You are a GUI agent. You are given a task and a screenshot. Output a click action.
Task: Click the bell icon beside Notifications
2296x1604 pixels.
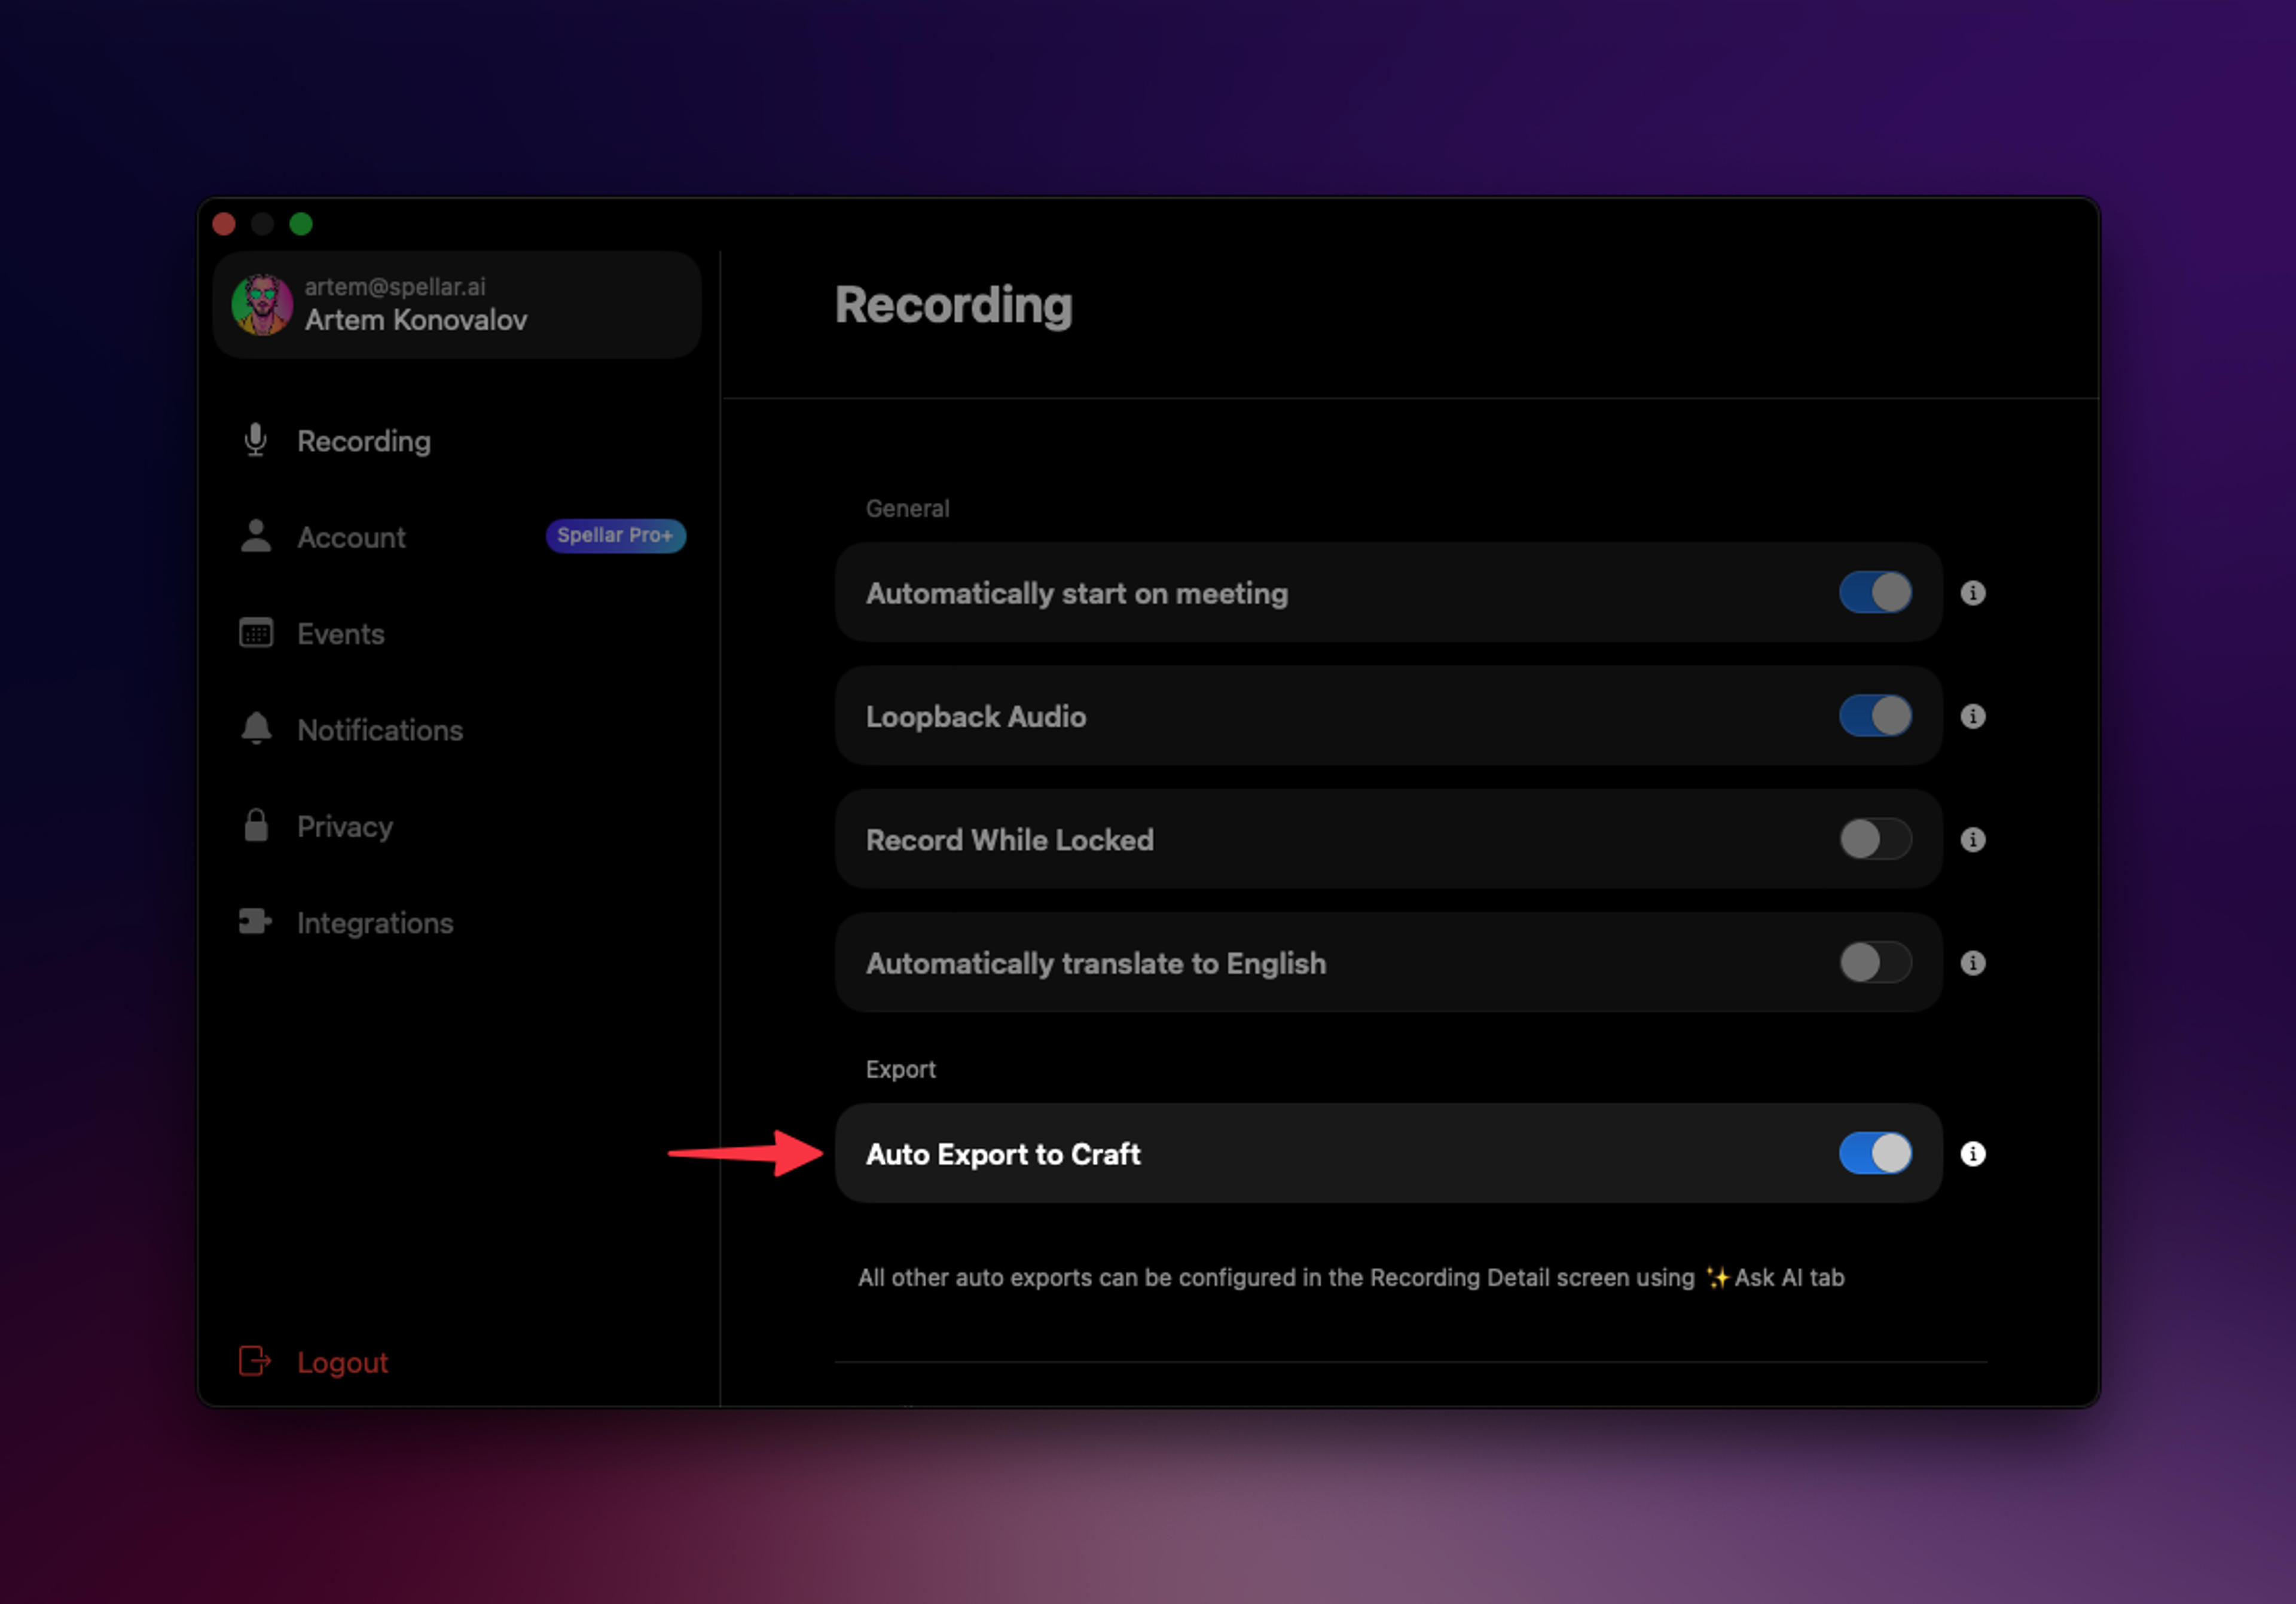(x=256, y=729)
